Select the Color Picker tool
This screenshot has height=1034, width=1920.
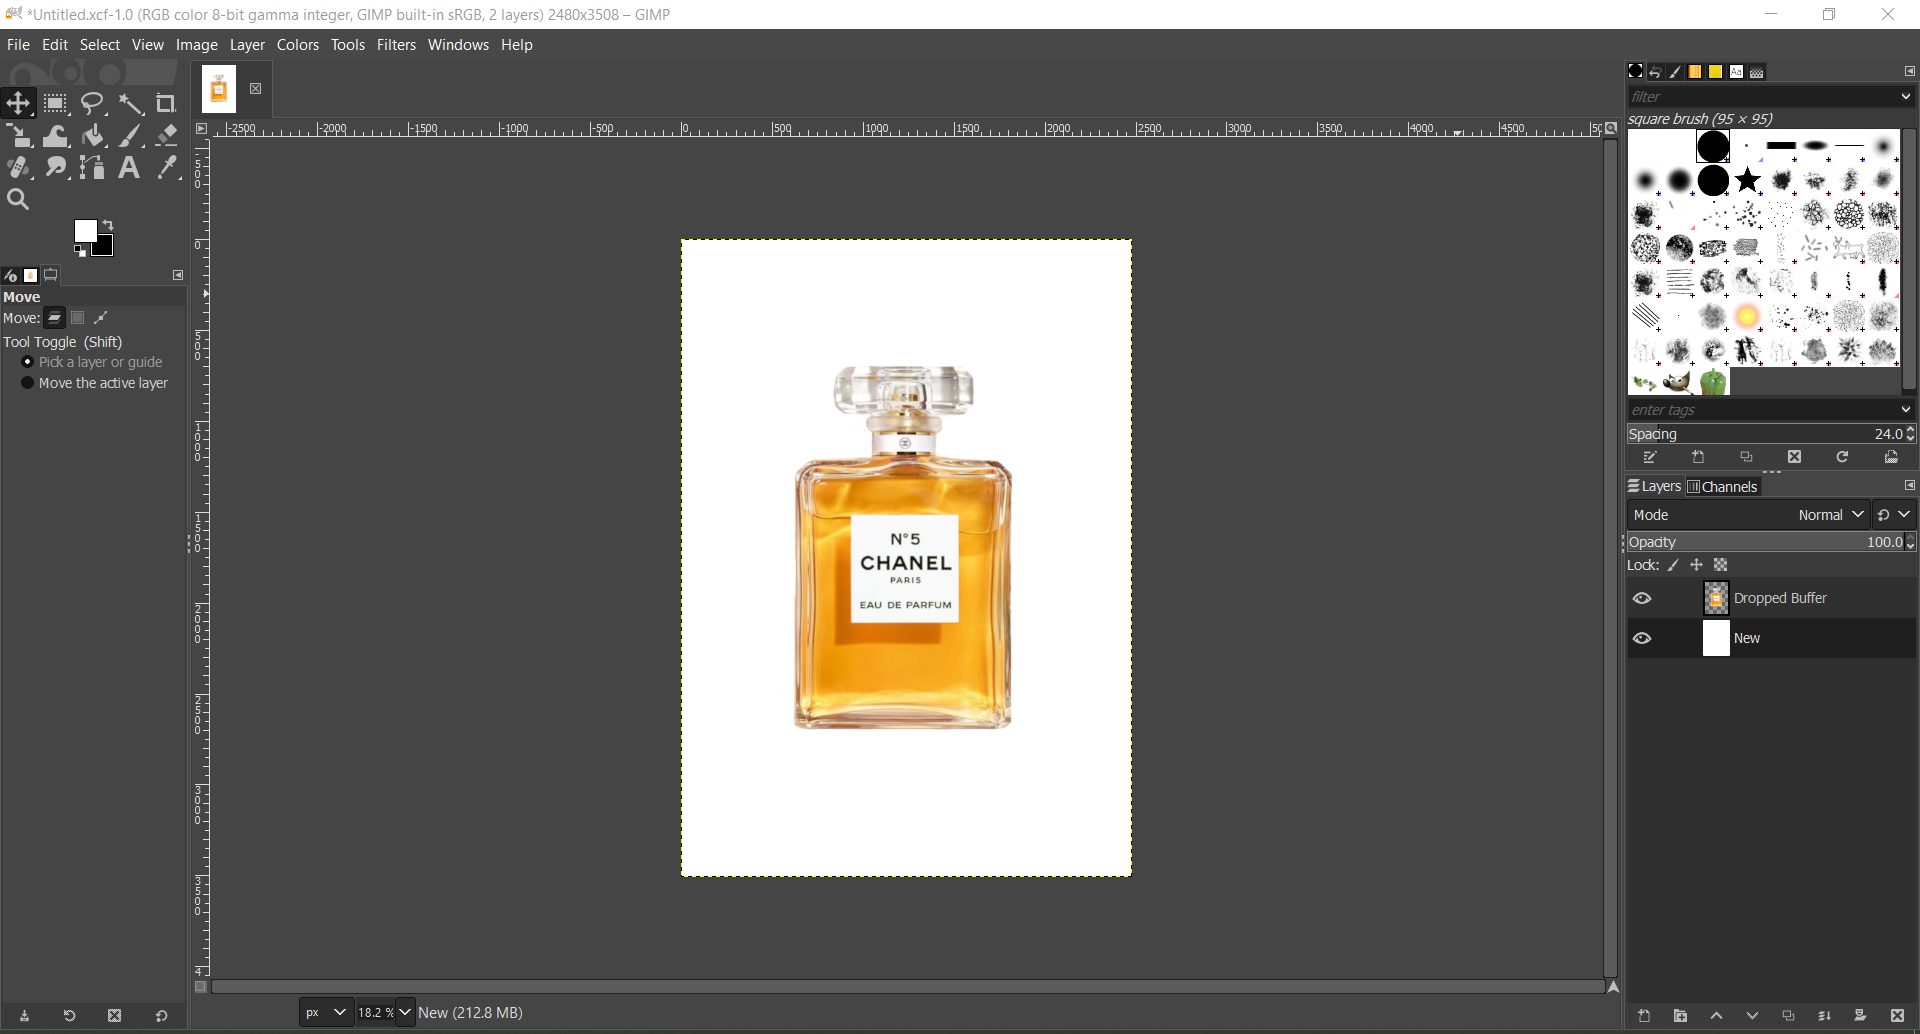[168, 168]
